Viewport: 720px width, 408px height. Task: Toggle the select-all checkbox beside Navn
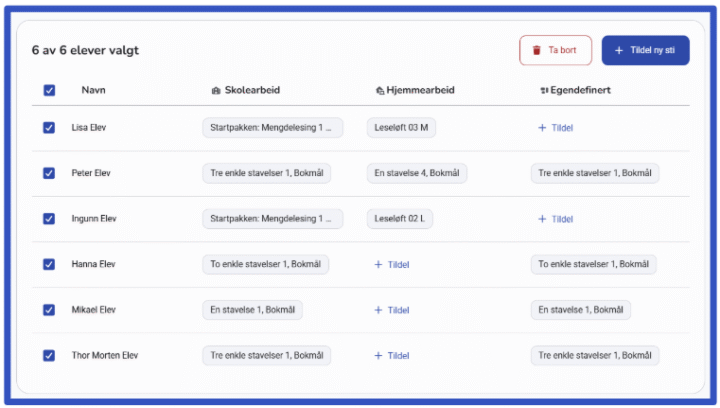pyautogui.click(x=49, y=90)
